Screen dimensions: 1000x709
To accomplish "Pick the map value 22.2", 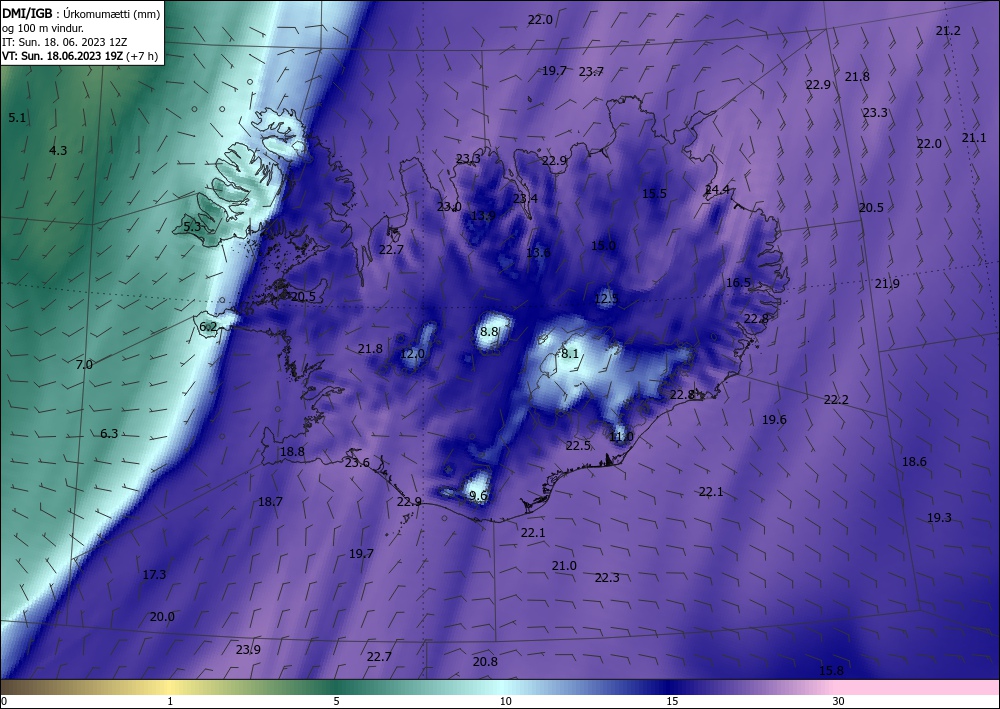I will point(836,400).
